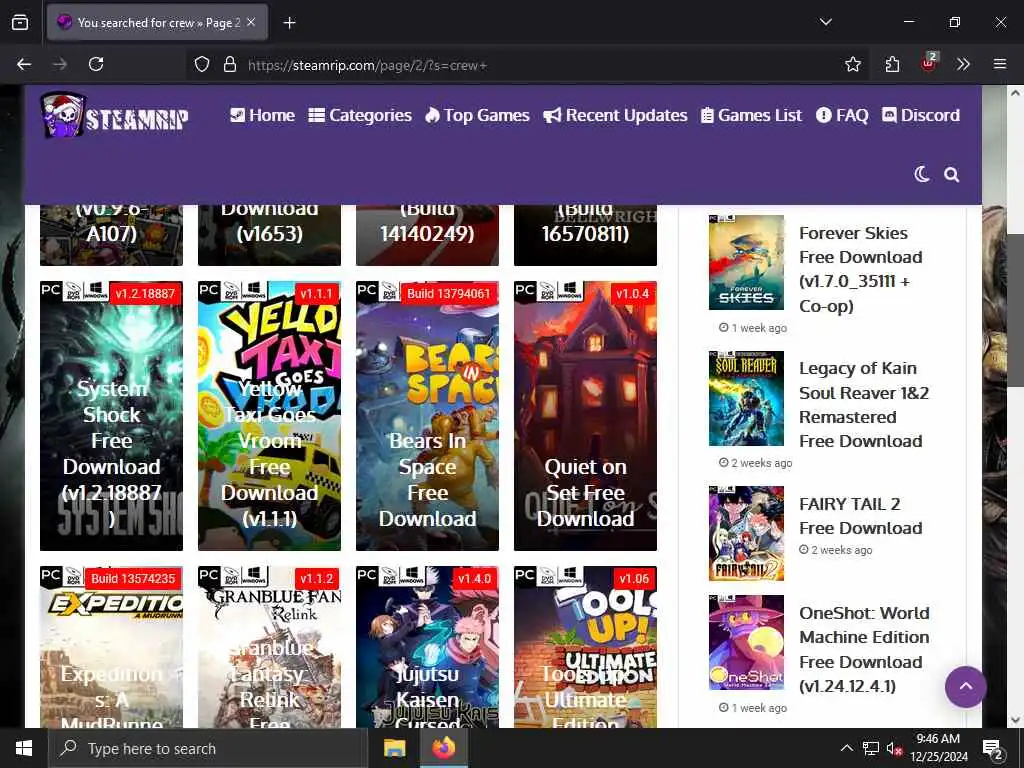Open OneShot World Machine Edition link
The height and width of the screenshot is (768, 1024).
point(864,649)
